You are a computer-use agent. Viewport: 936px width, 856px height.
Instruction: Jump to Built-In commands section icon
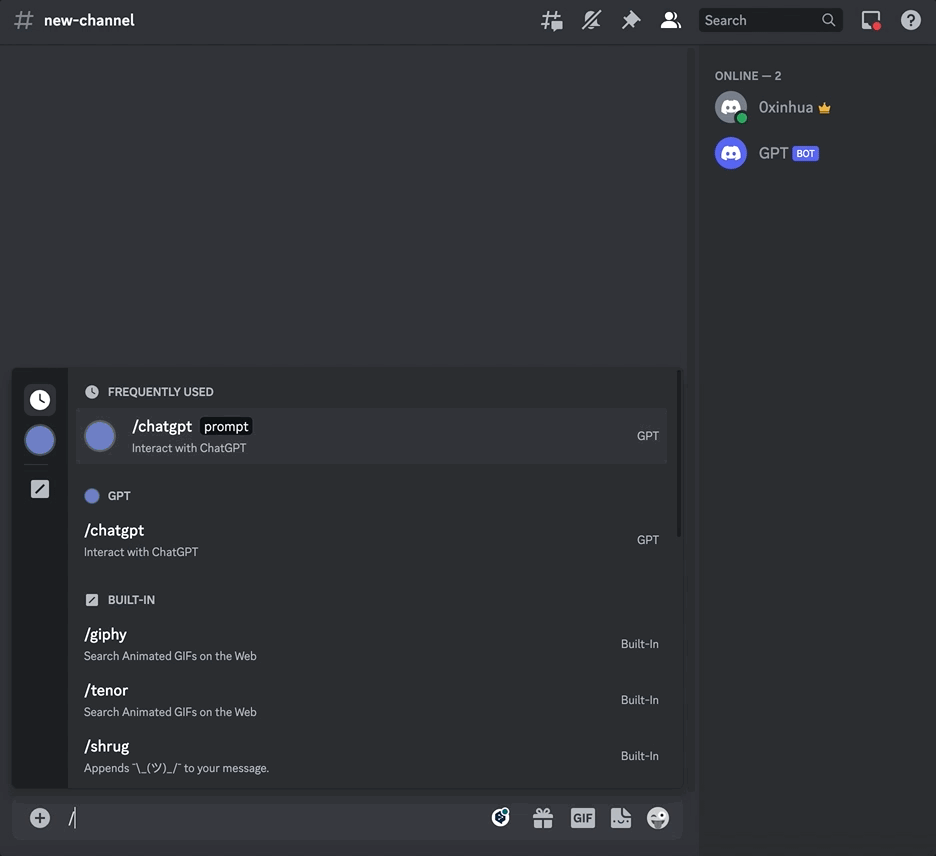tap(40, 489)
